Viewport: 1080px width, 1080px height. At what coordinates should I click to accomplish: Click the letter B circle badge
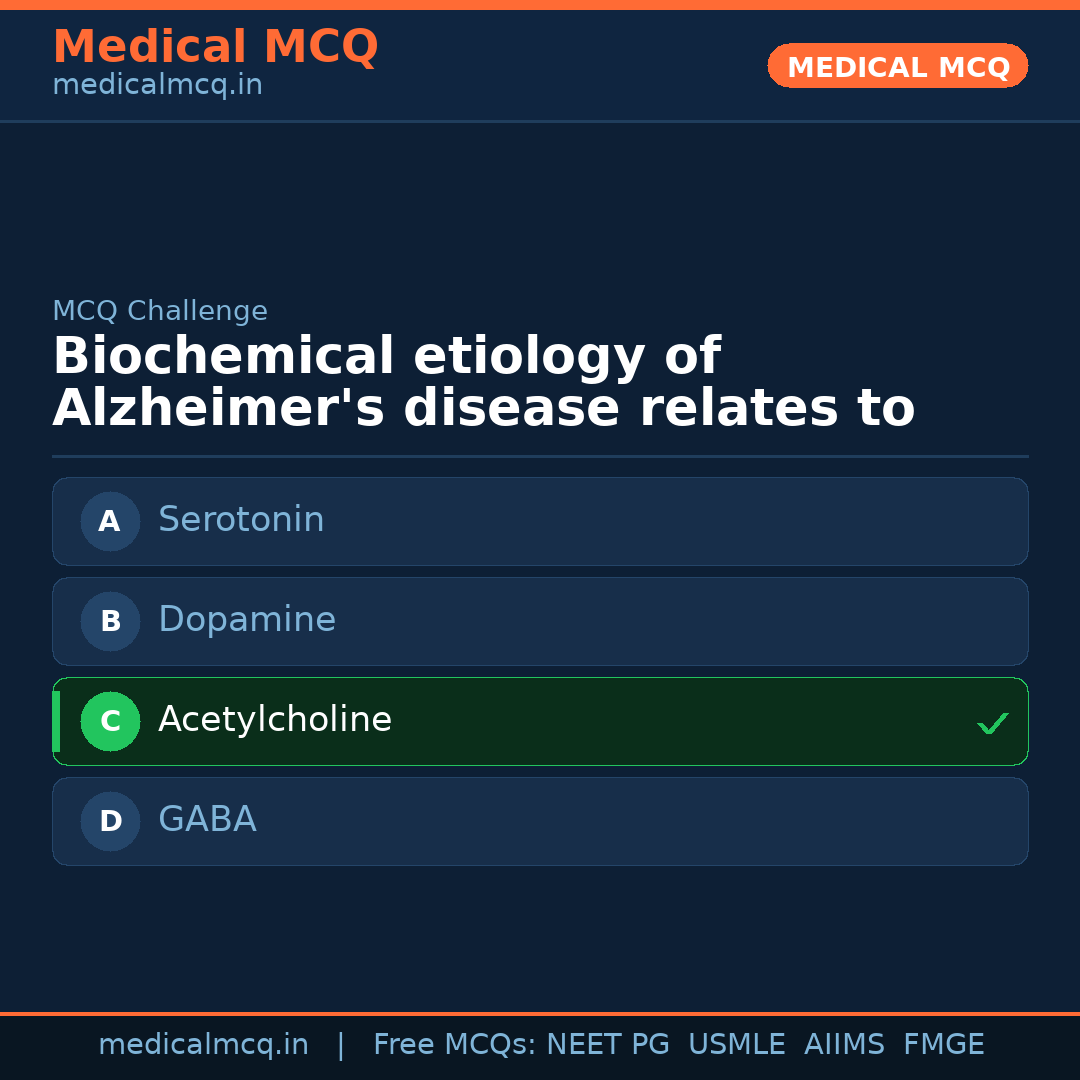110,621
